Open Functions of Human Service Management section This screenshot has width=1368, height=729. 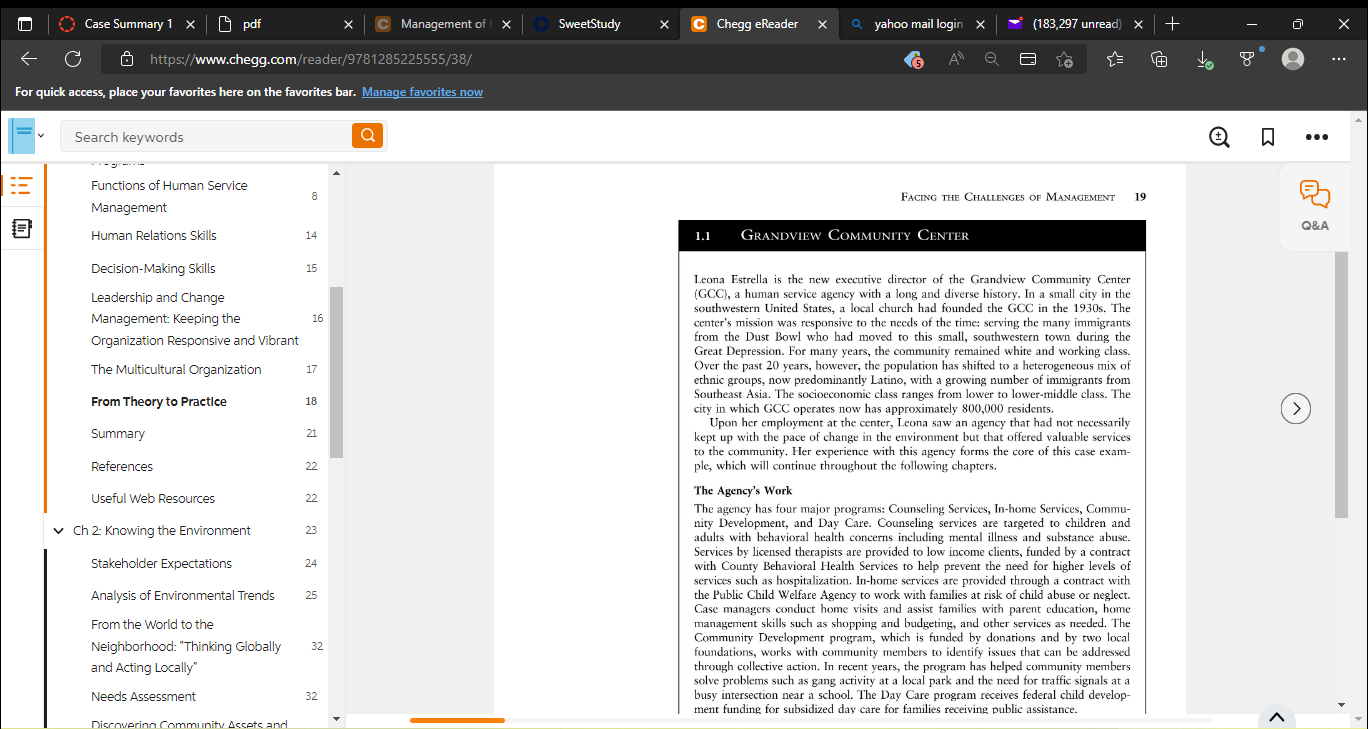(x=169, y=196)
